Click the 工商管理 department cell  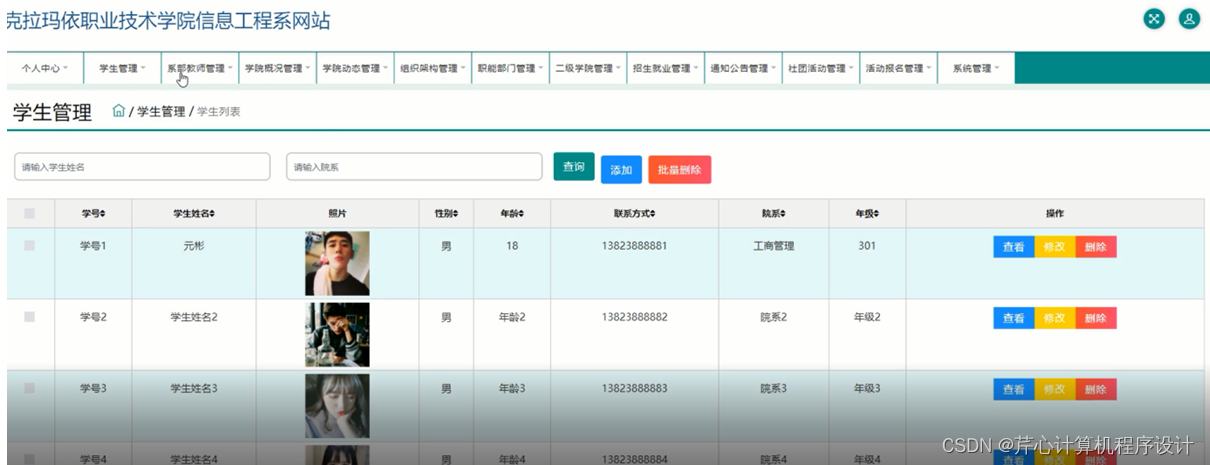773,246
